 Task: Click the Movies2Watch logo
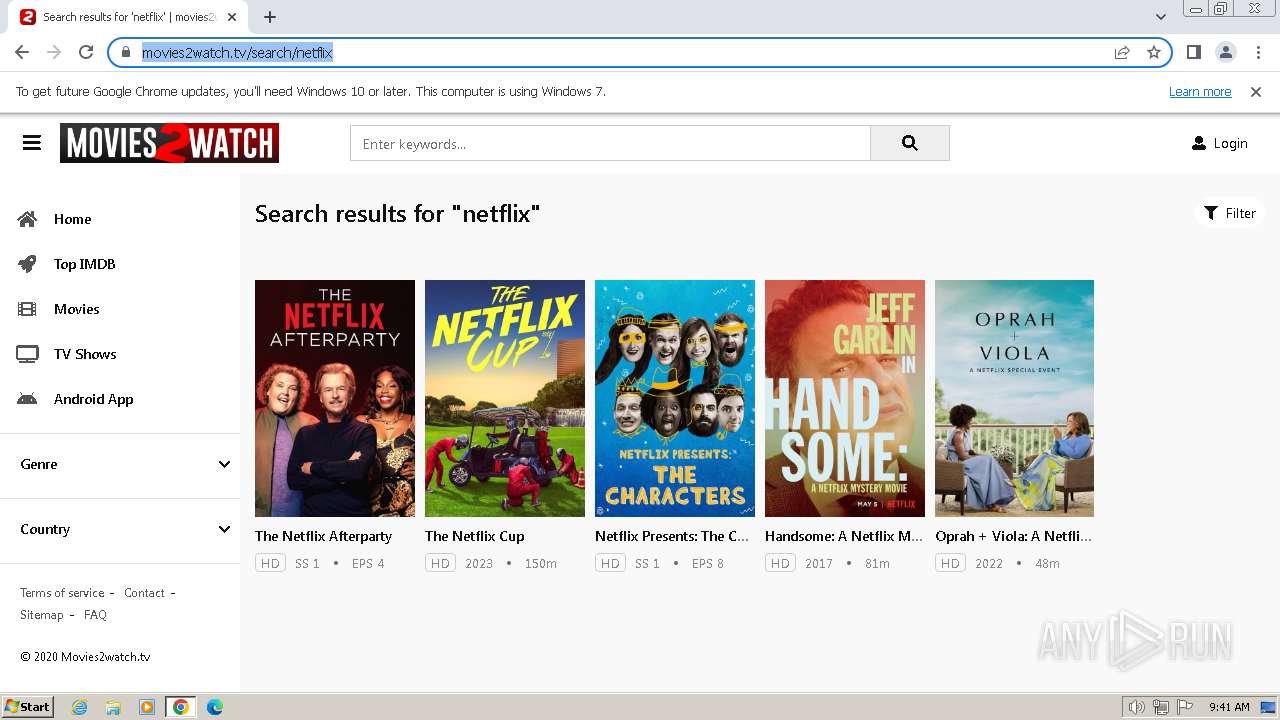pyautogui.click(x=169, y=143)
